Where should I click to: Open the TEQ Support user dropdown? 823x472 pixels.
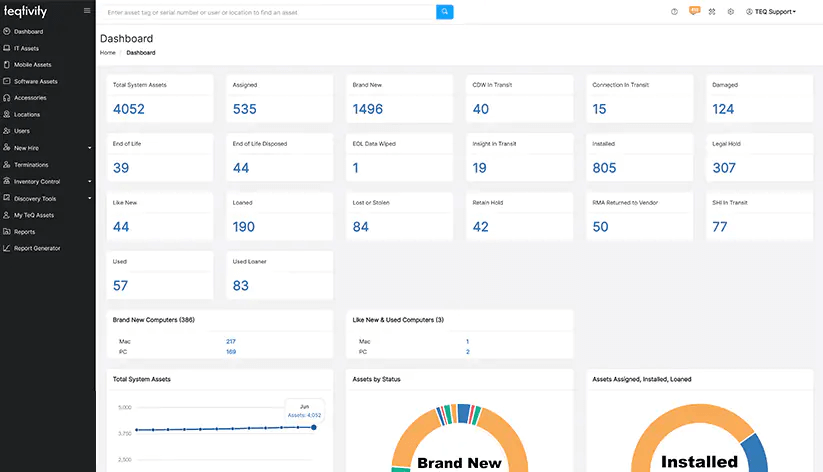tap(771, 12)
